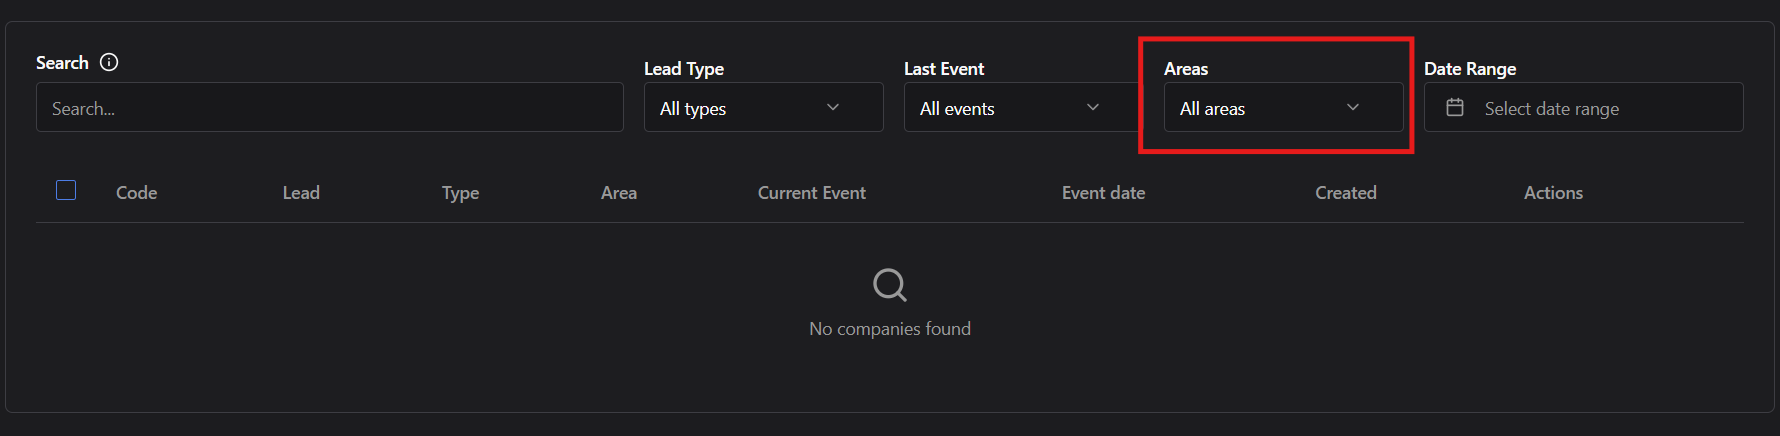The width and height of the screenshot is (1780, 436).
Task: Expand the All events dropdown
Action: tap(1010, 107)
